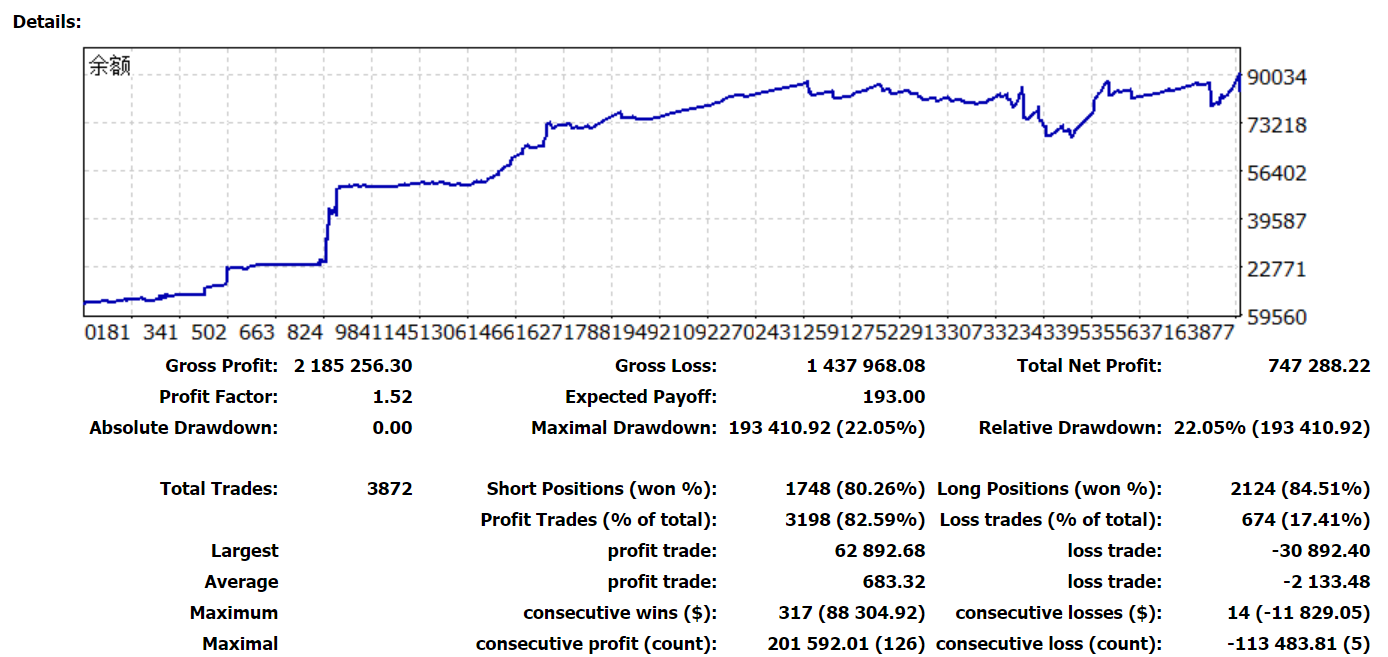The width and height of the screenshot is (1388, 657).
Task: Click the 341 tick label under chart
Action: coord(160,333)
